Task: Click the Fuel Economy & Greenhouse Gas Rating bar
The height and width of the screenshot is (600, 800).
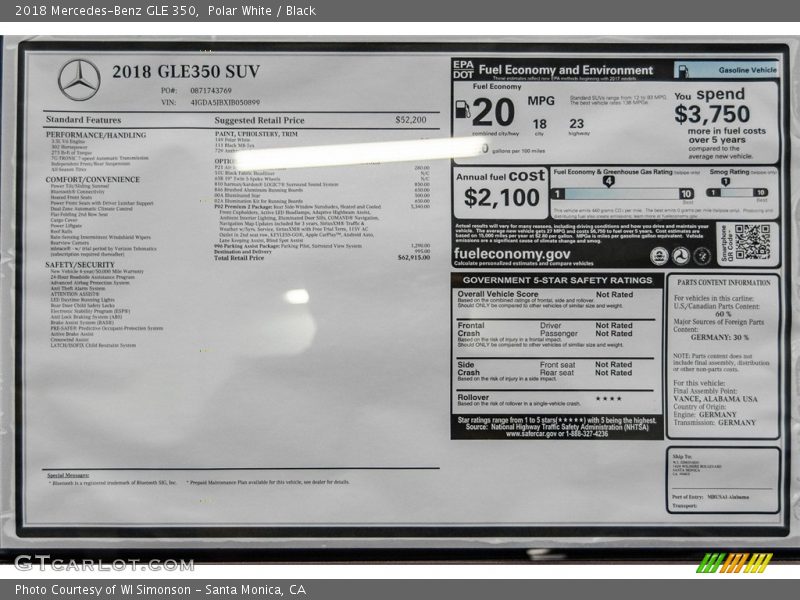Action: tap(622, 194)
